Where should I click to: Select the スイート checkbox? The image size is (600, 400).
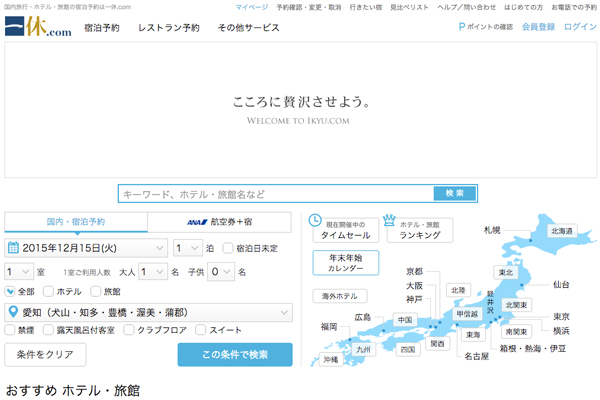[x=201, y=330]
